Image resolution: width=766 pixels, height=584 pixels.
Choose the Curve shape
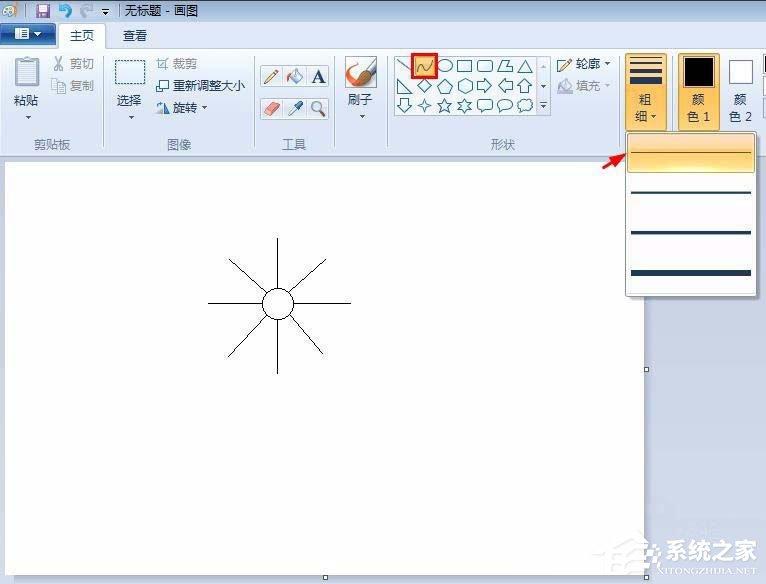point(424,65)
